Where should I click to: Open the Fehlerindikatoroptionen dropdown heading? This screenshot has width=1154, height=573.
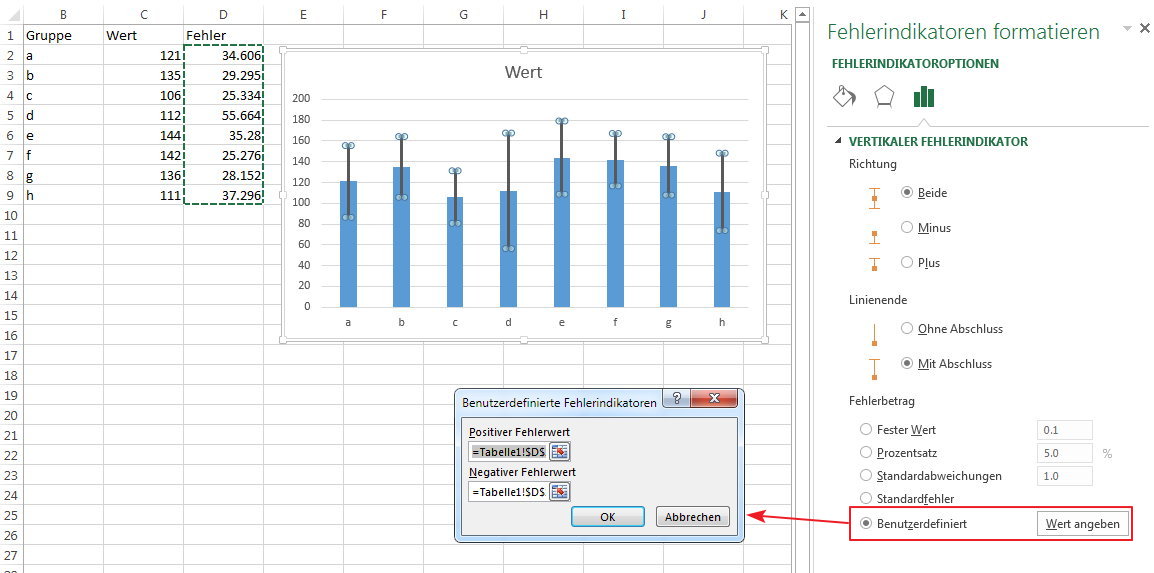tap(916, 64)
